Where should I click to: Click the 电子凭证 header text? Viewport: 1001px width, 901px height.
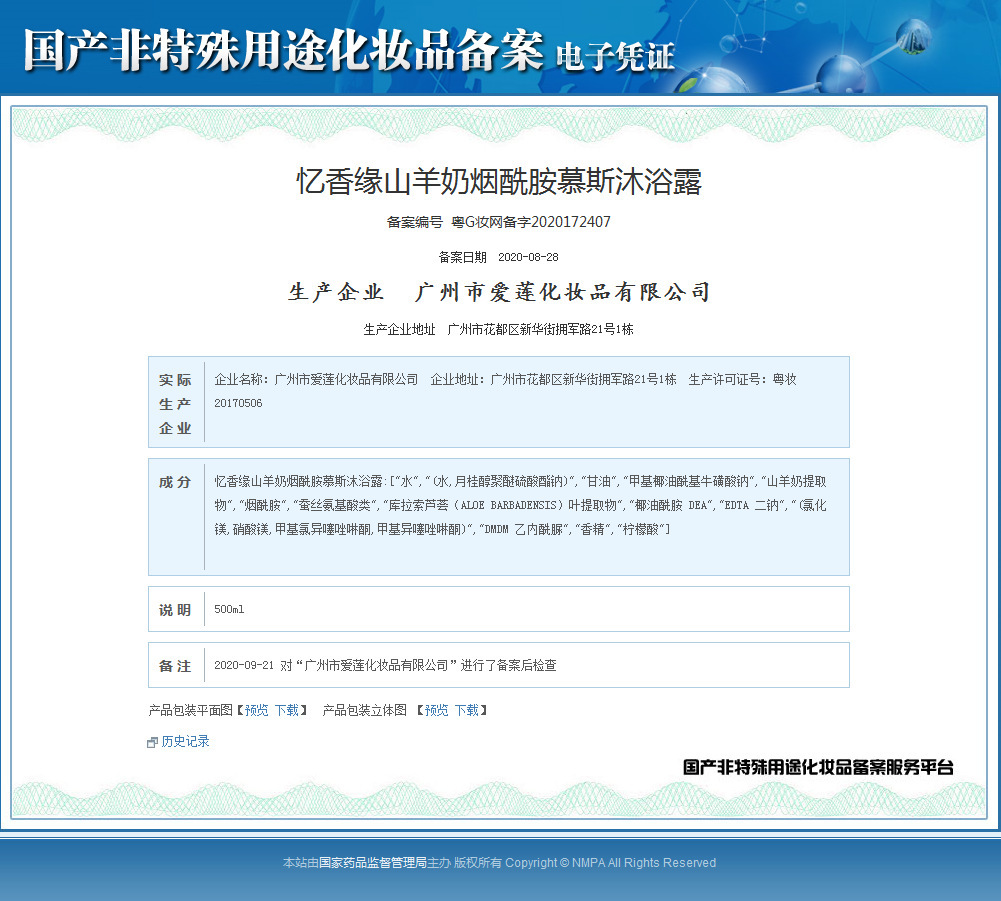pyautogui.click(x=615, y=57)
